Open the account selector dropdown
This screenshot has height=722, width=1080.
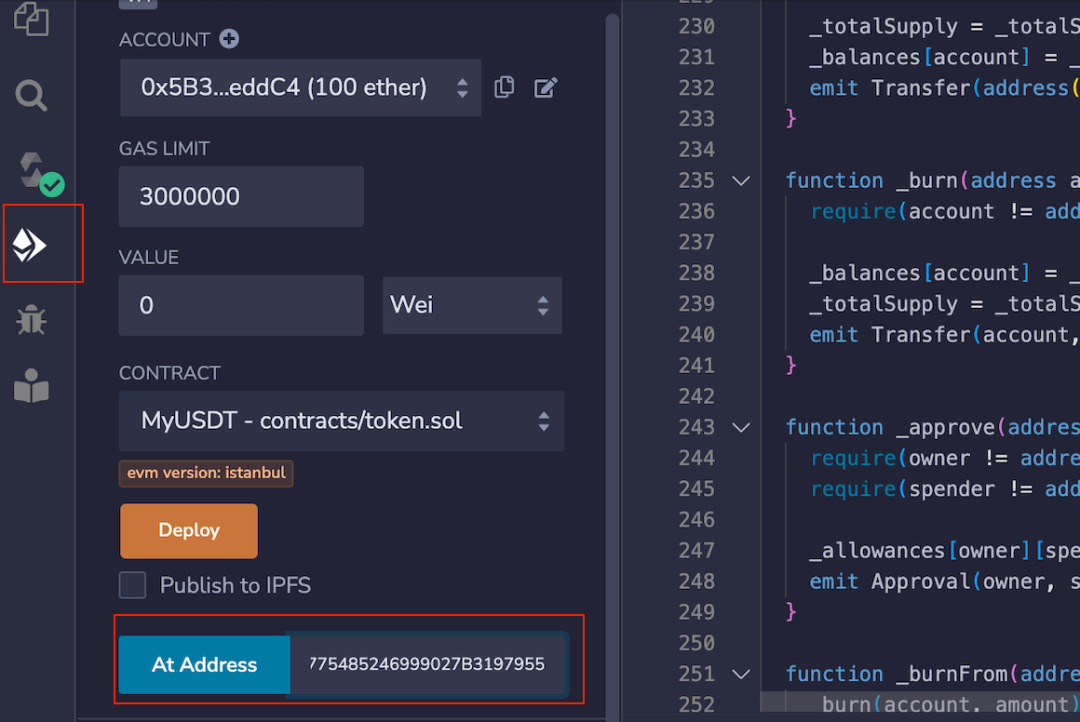tap(300, 88)
